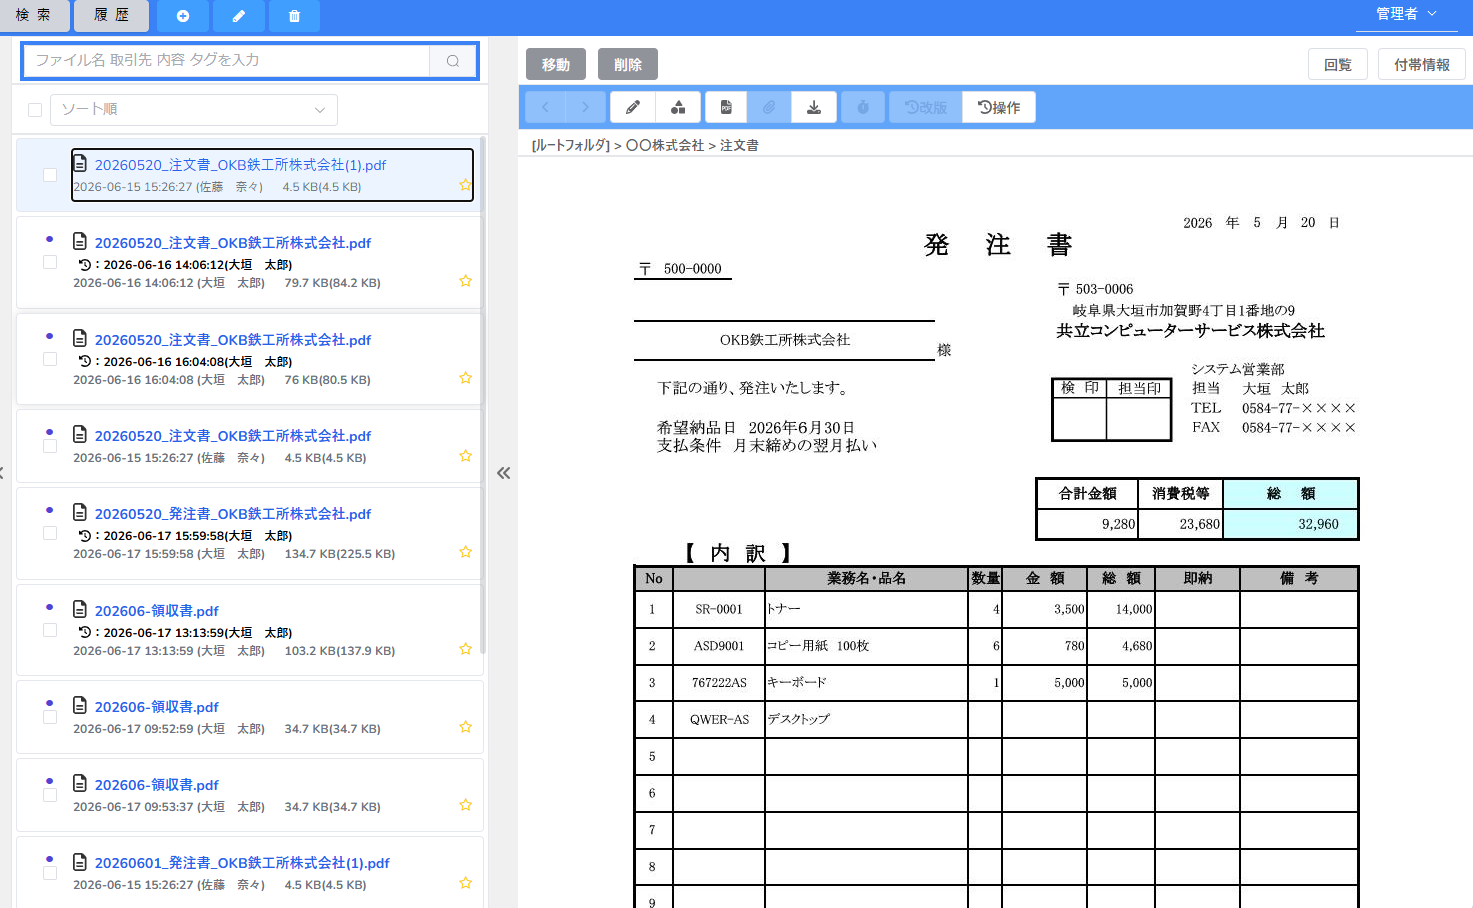Open the 操作 history tab
The height and width of the screenshot is (908, 1473).
coord(999,107)
